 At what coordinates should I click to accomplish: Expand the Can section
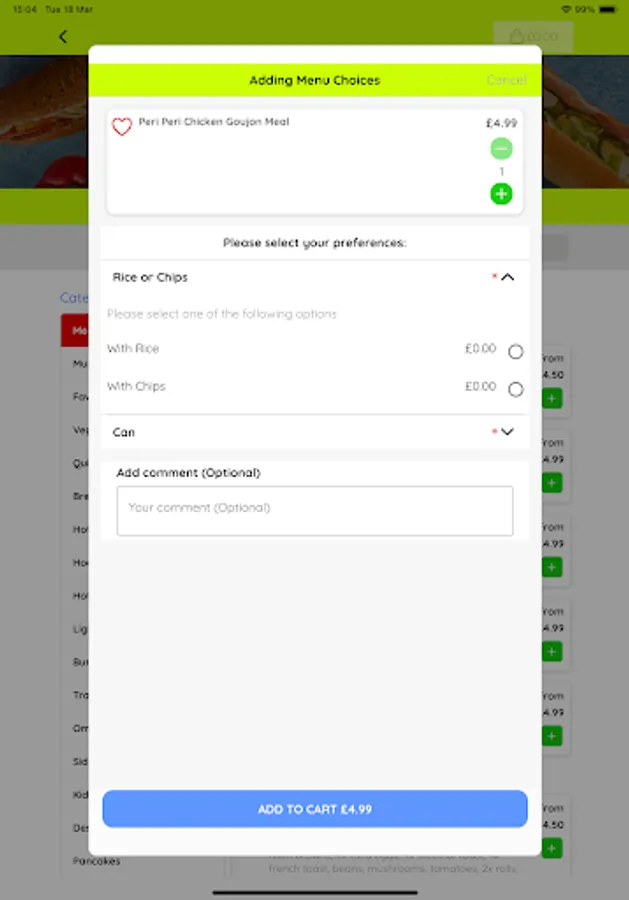(508, 431)
